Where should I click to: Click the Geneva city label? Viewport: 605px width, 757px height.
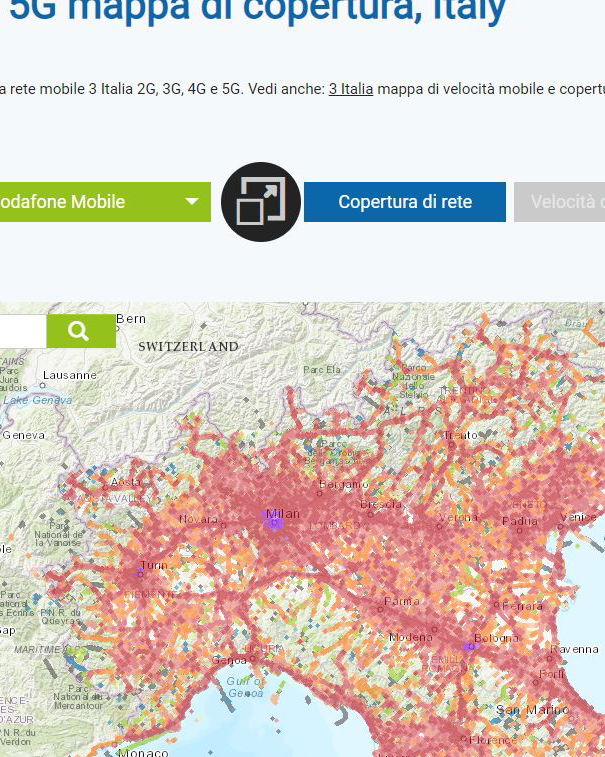tap(24, 435)
